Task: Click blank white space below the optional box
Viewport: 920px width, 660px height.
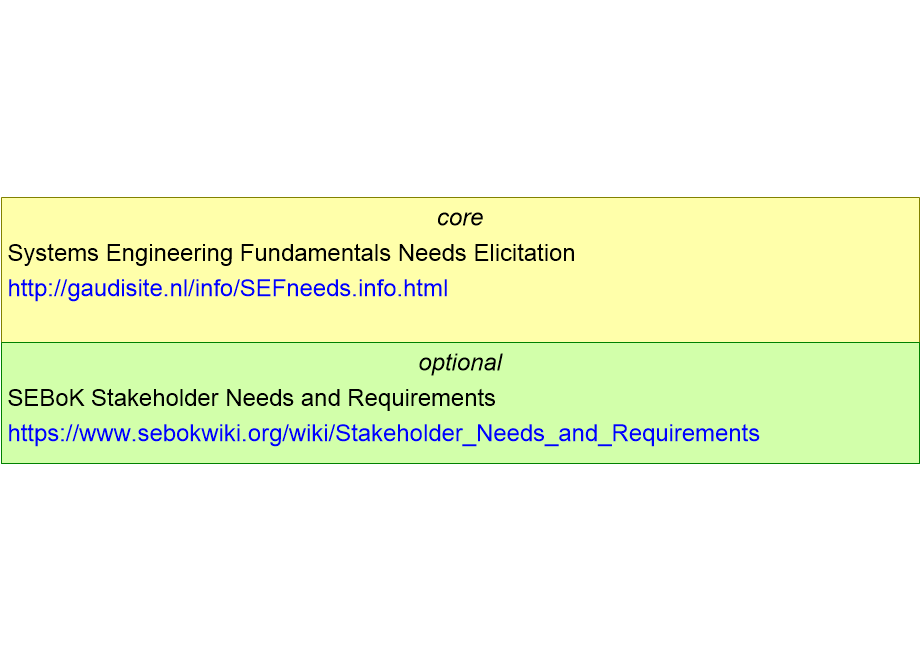Action: pyautogui.click(x=460, y=562)
